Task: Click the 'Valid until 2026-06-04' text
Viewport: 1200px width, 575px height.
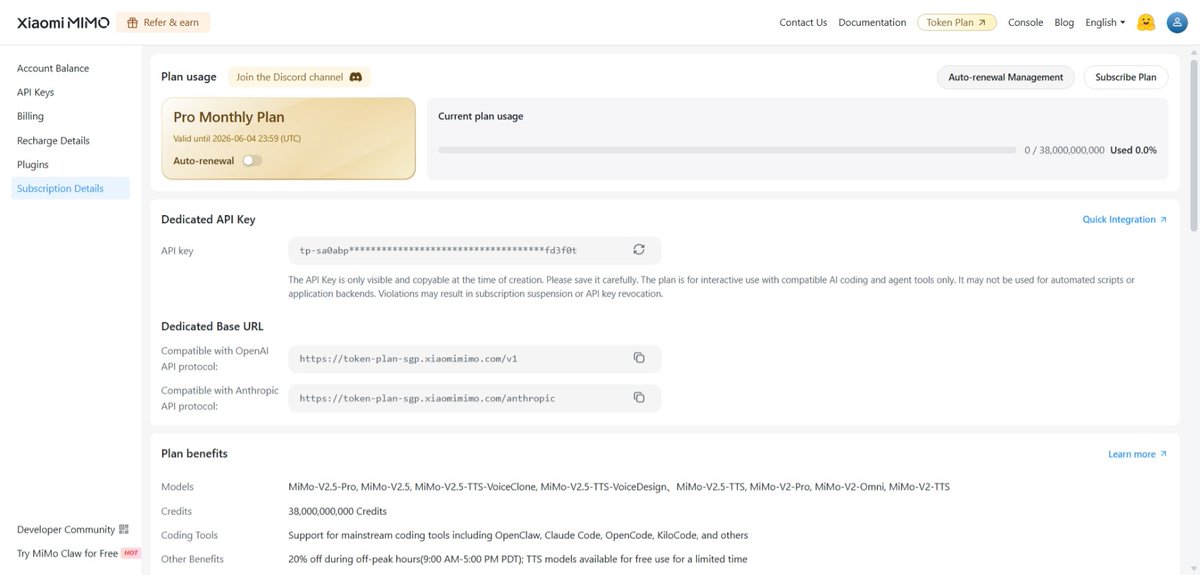Action: 235,139
